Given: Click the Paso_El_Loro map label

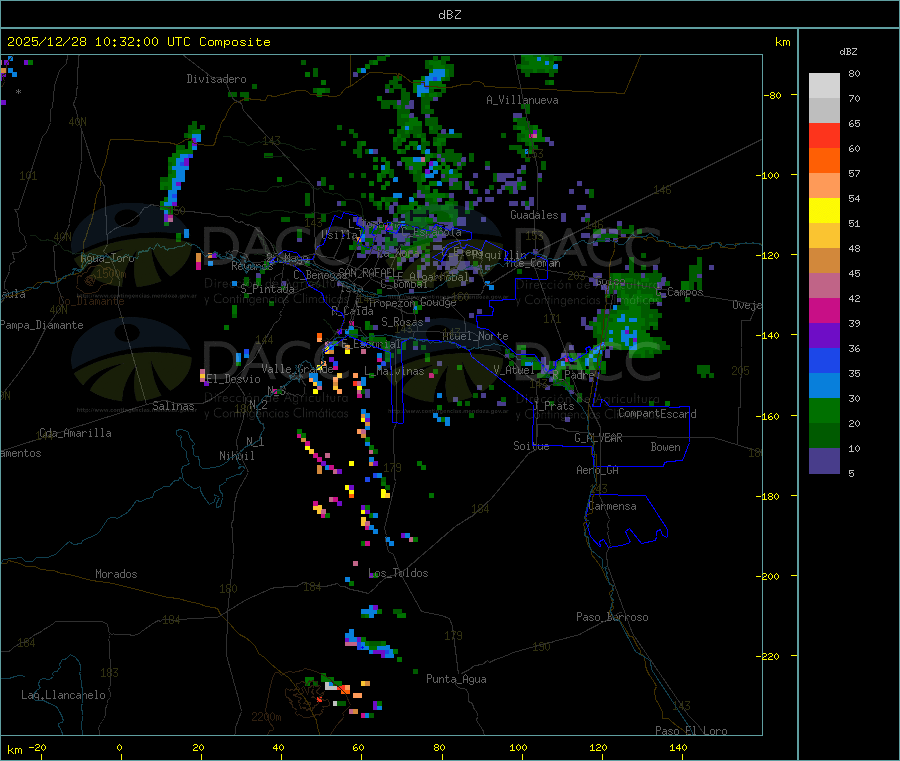Looking at the screenshot, I should coord(692,731).
